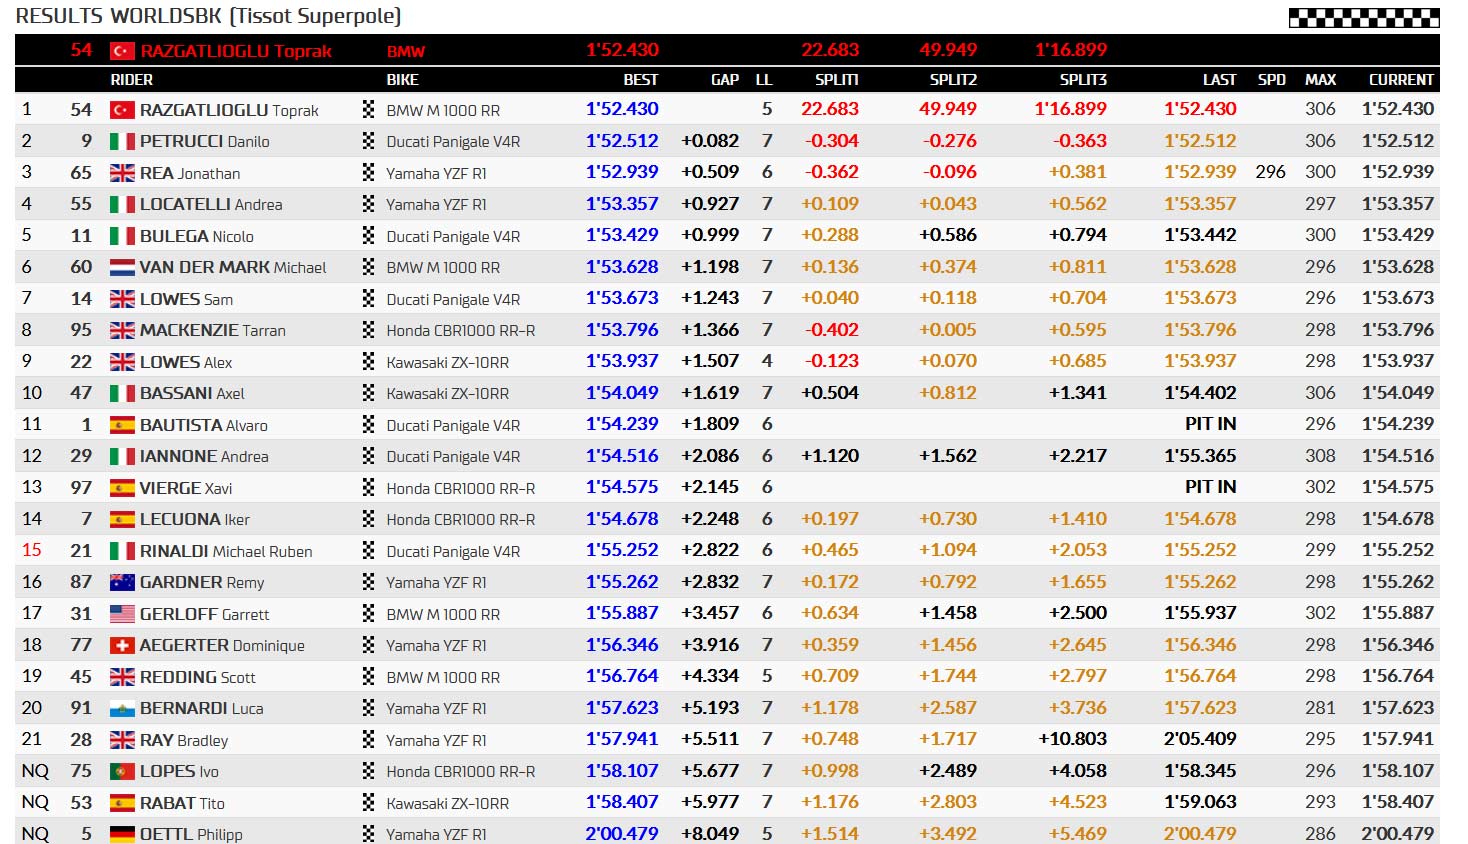Select the checkered flag icon in BULEGA's row
Viewport: 1468px width, 844px height.
[368, 236]
